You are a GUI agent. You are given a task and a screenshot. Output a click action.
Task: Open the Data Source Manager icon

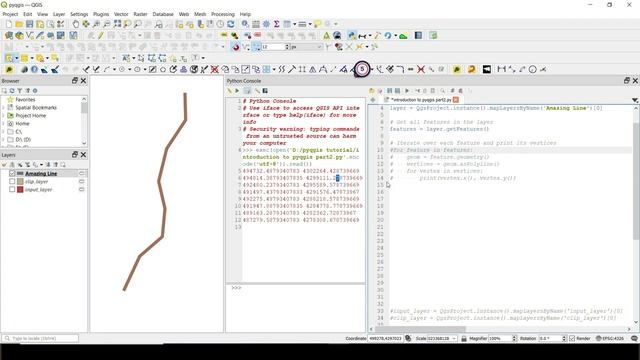(9, 36)
